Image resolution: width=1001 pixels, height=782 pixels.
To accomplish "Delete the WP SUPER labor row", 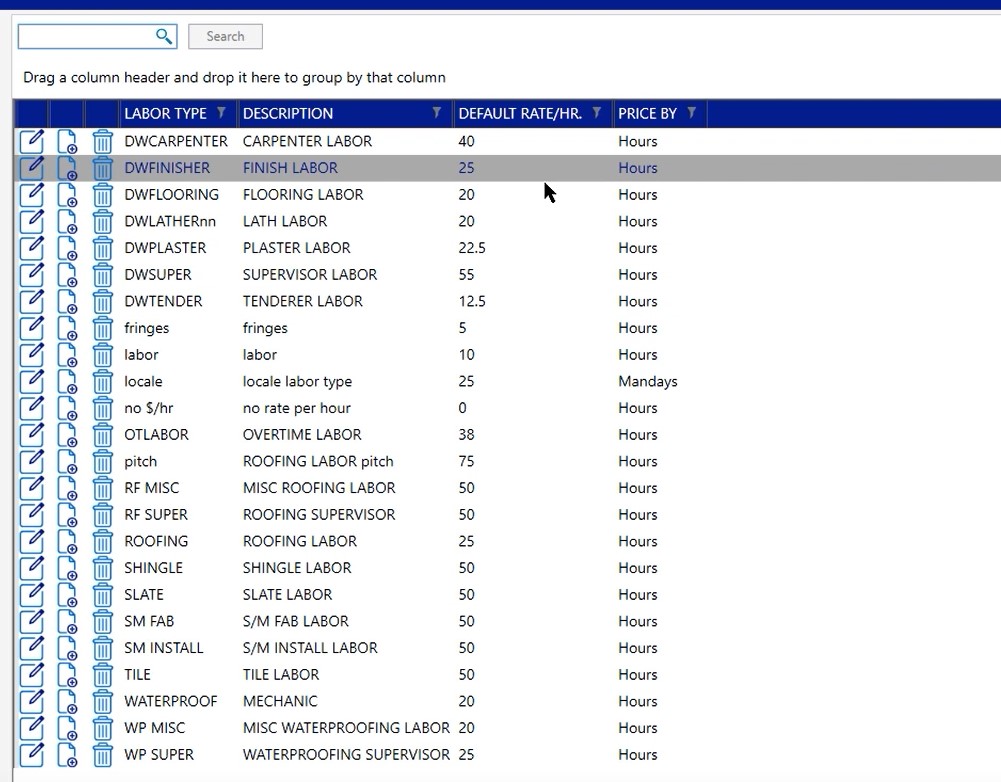I will pos(103,755).
